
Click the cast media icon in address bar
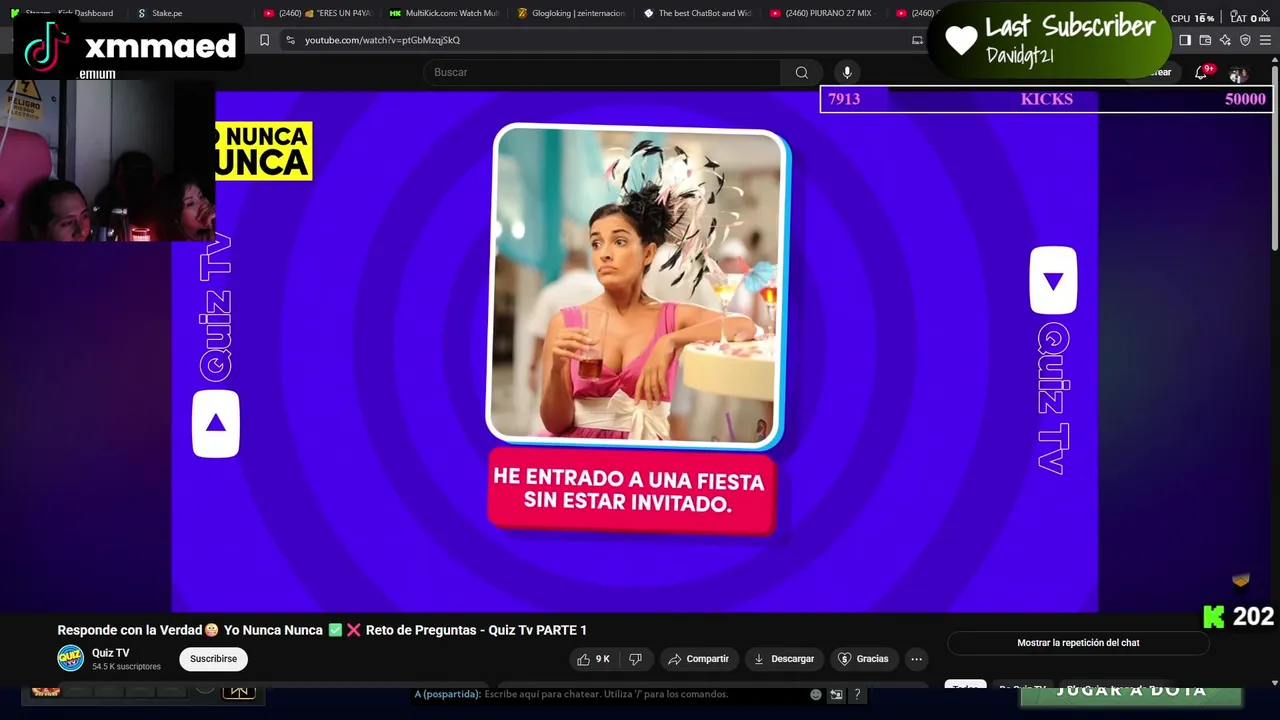(917, 40)
